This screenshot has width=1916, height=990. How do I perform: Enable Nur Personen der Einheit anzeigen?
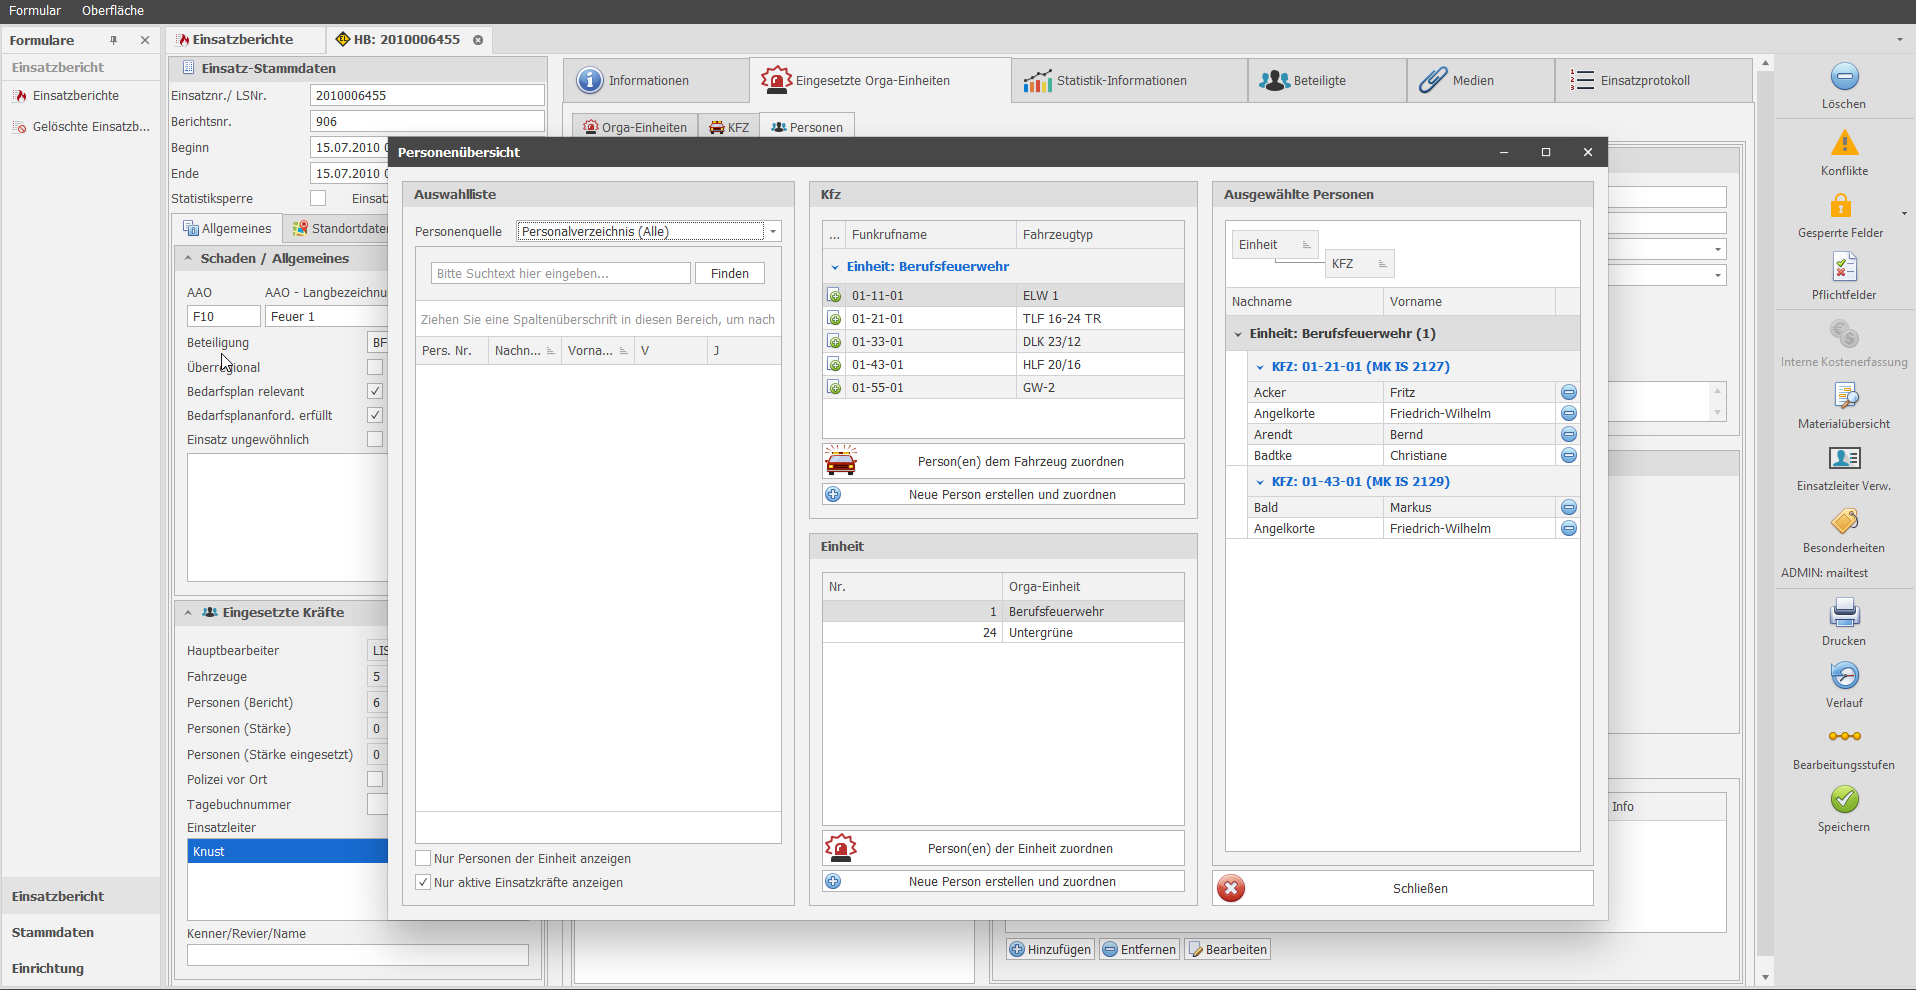pos(424,859)
